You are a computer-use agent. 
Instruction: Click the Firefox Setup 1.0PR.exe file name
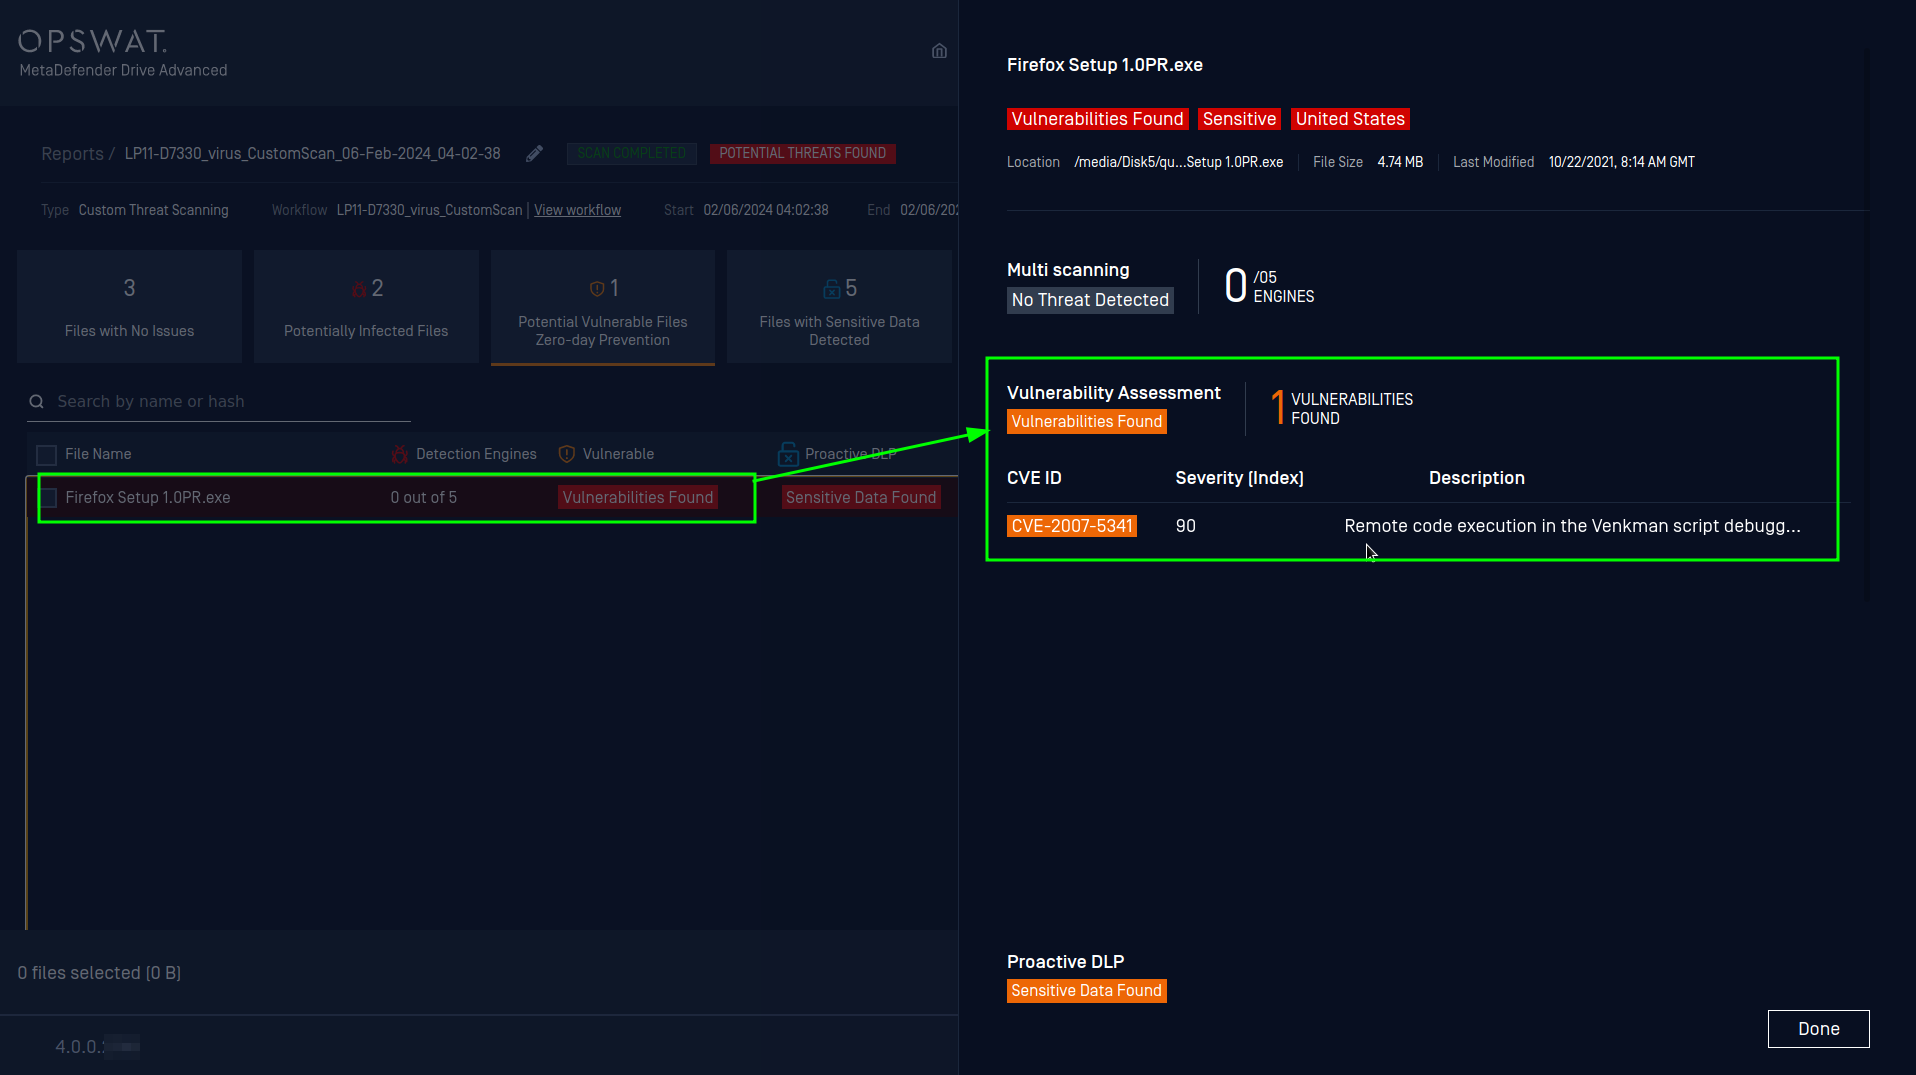click(x=148, y=497)
